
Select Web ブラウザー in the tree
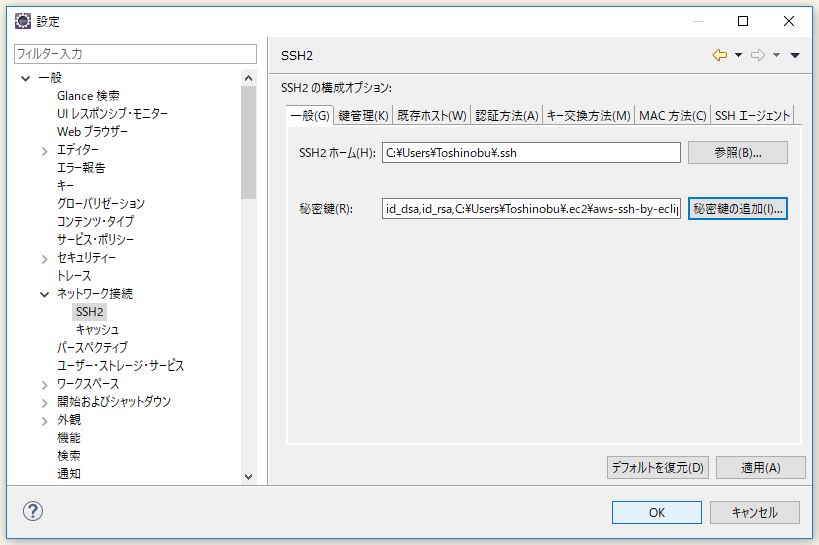click(92, 132)
